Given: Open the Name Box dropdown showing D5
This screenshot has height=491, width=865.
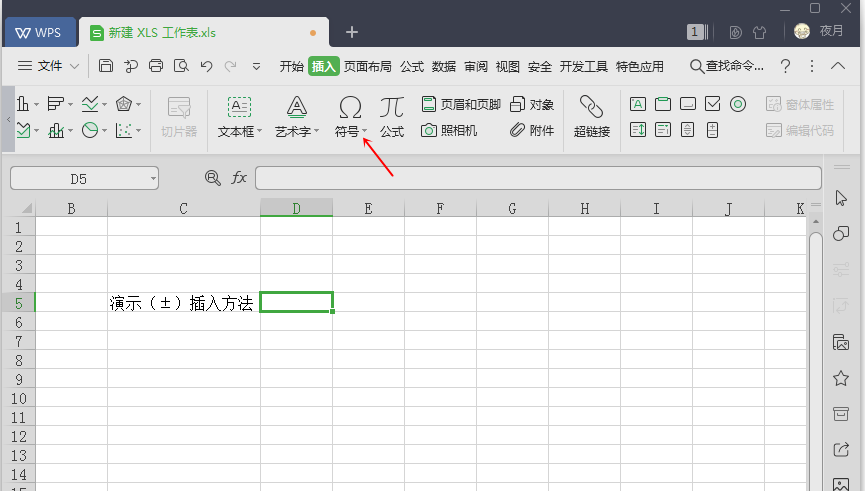Looking at the screenshot, I should pos(153,179).
